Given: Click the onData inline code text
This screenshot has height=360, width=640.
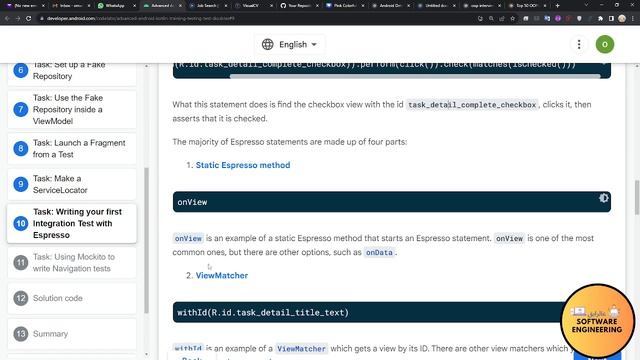Looking at the screenshot, I should [x=379, y=252].
